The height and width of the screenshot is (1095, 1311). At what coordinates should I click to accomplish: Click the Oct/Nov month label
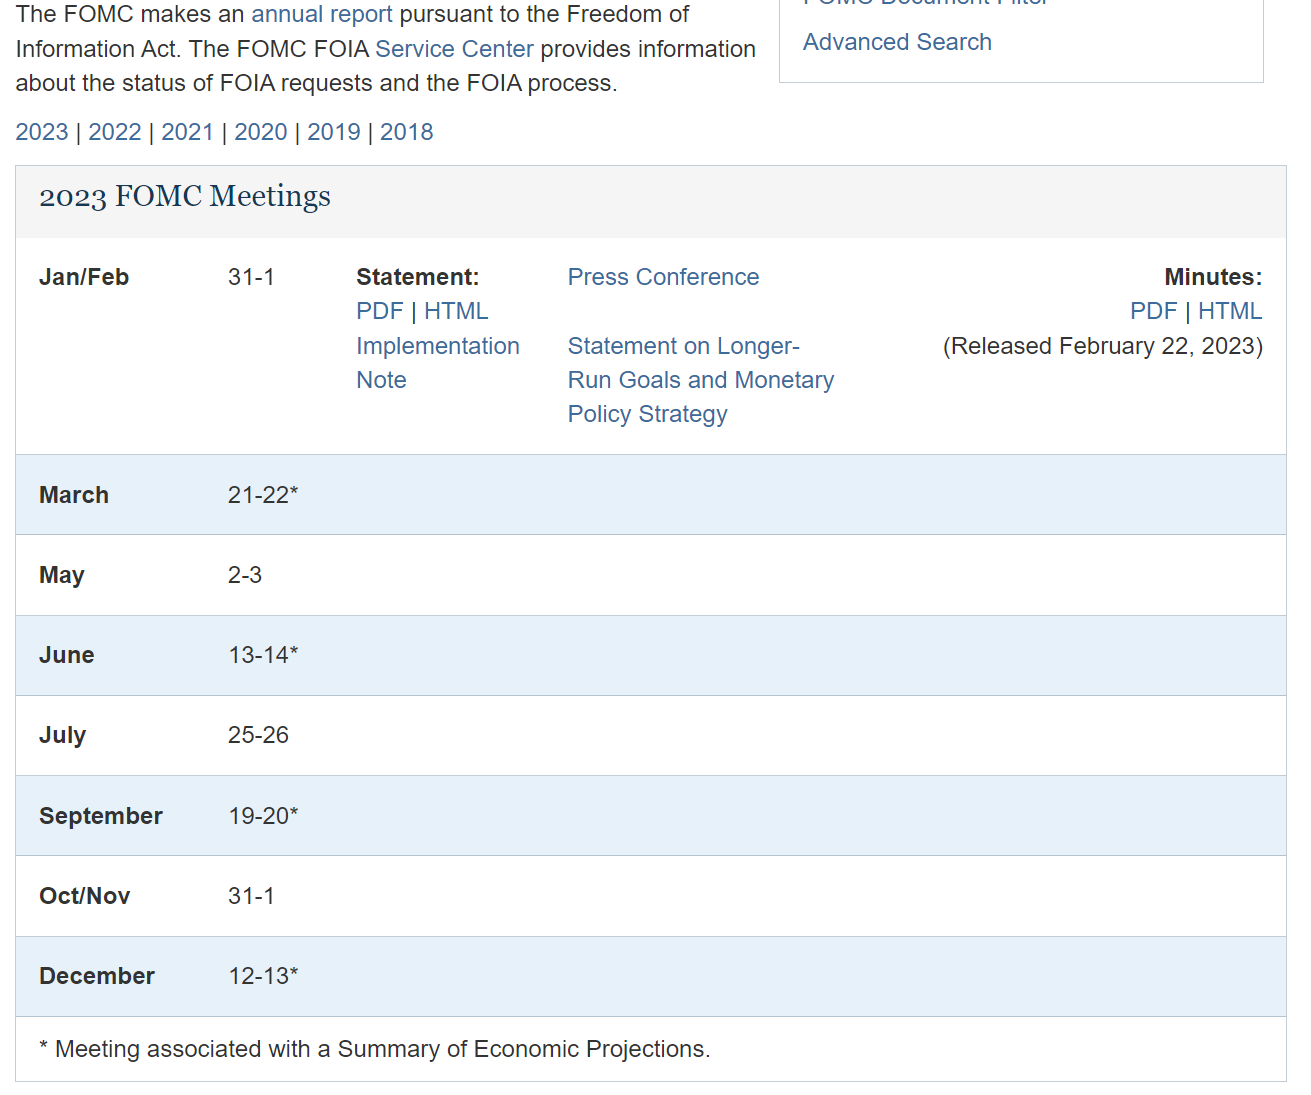85,896
